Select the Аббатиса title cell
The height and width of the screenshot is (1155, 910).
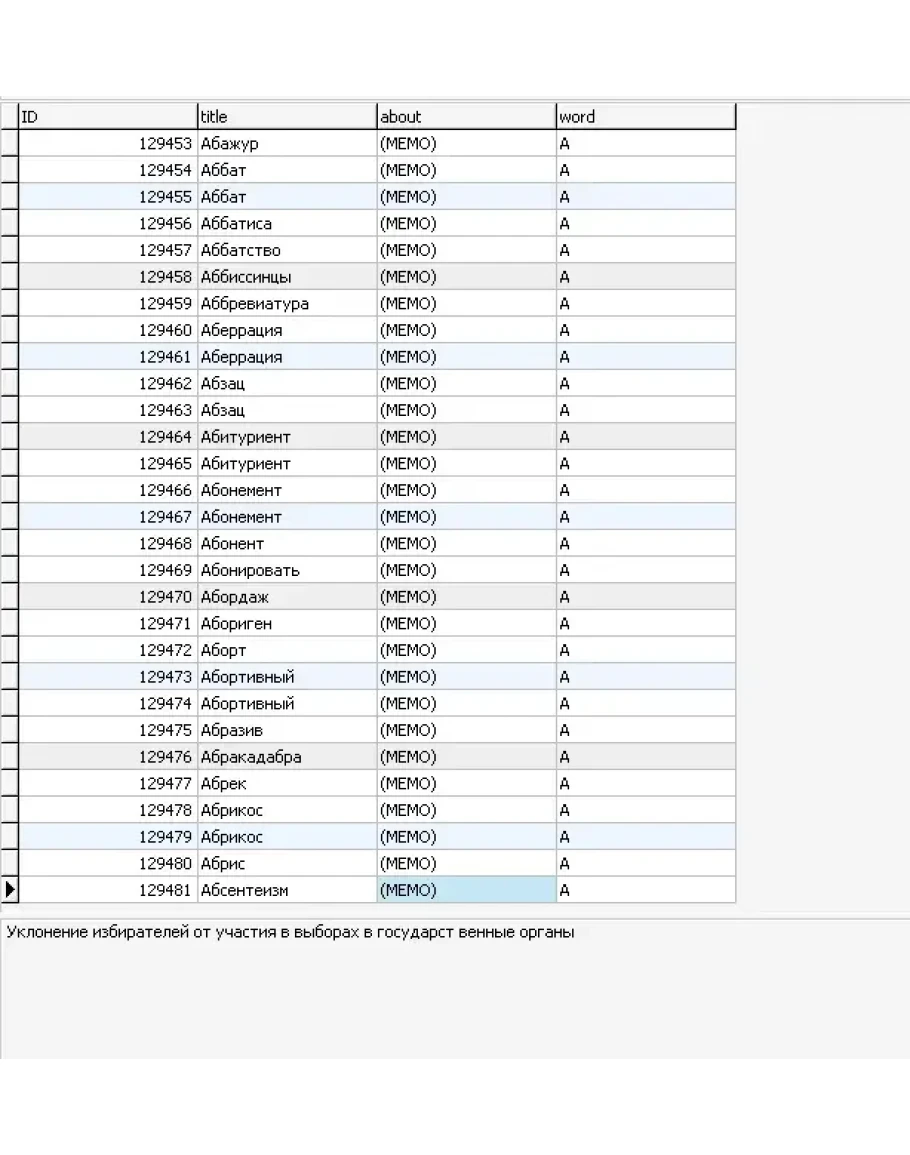pos(287,223)
